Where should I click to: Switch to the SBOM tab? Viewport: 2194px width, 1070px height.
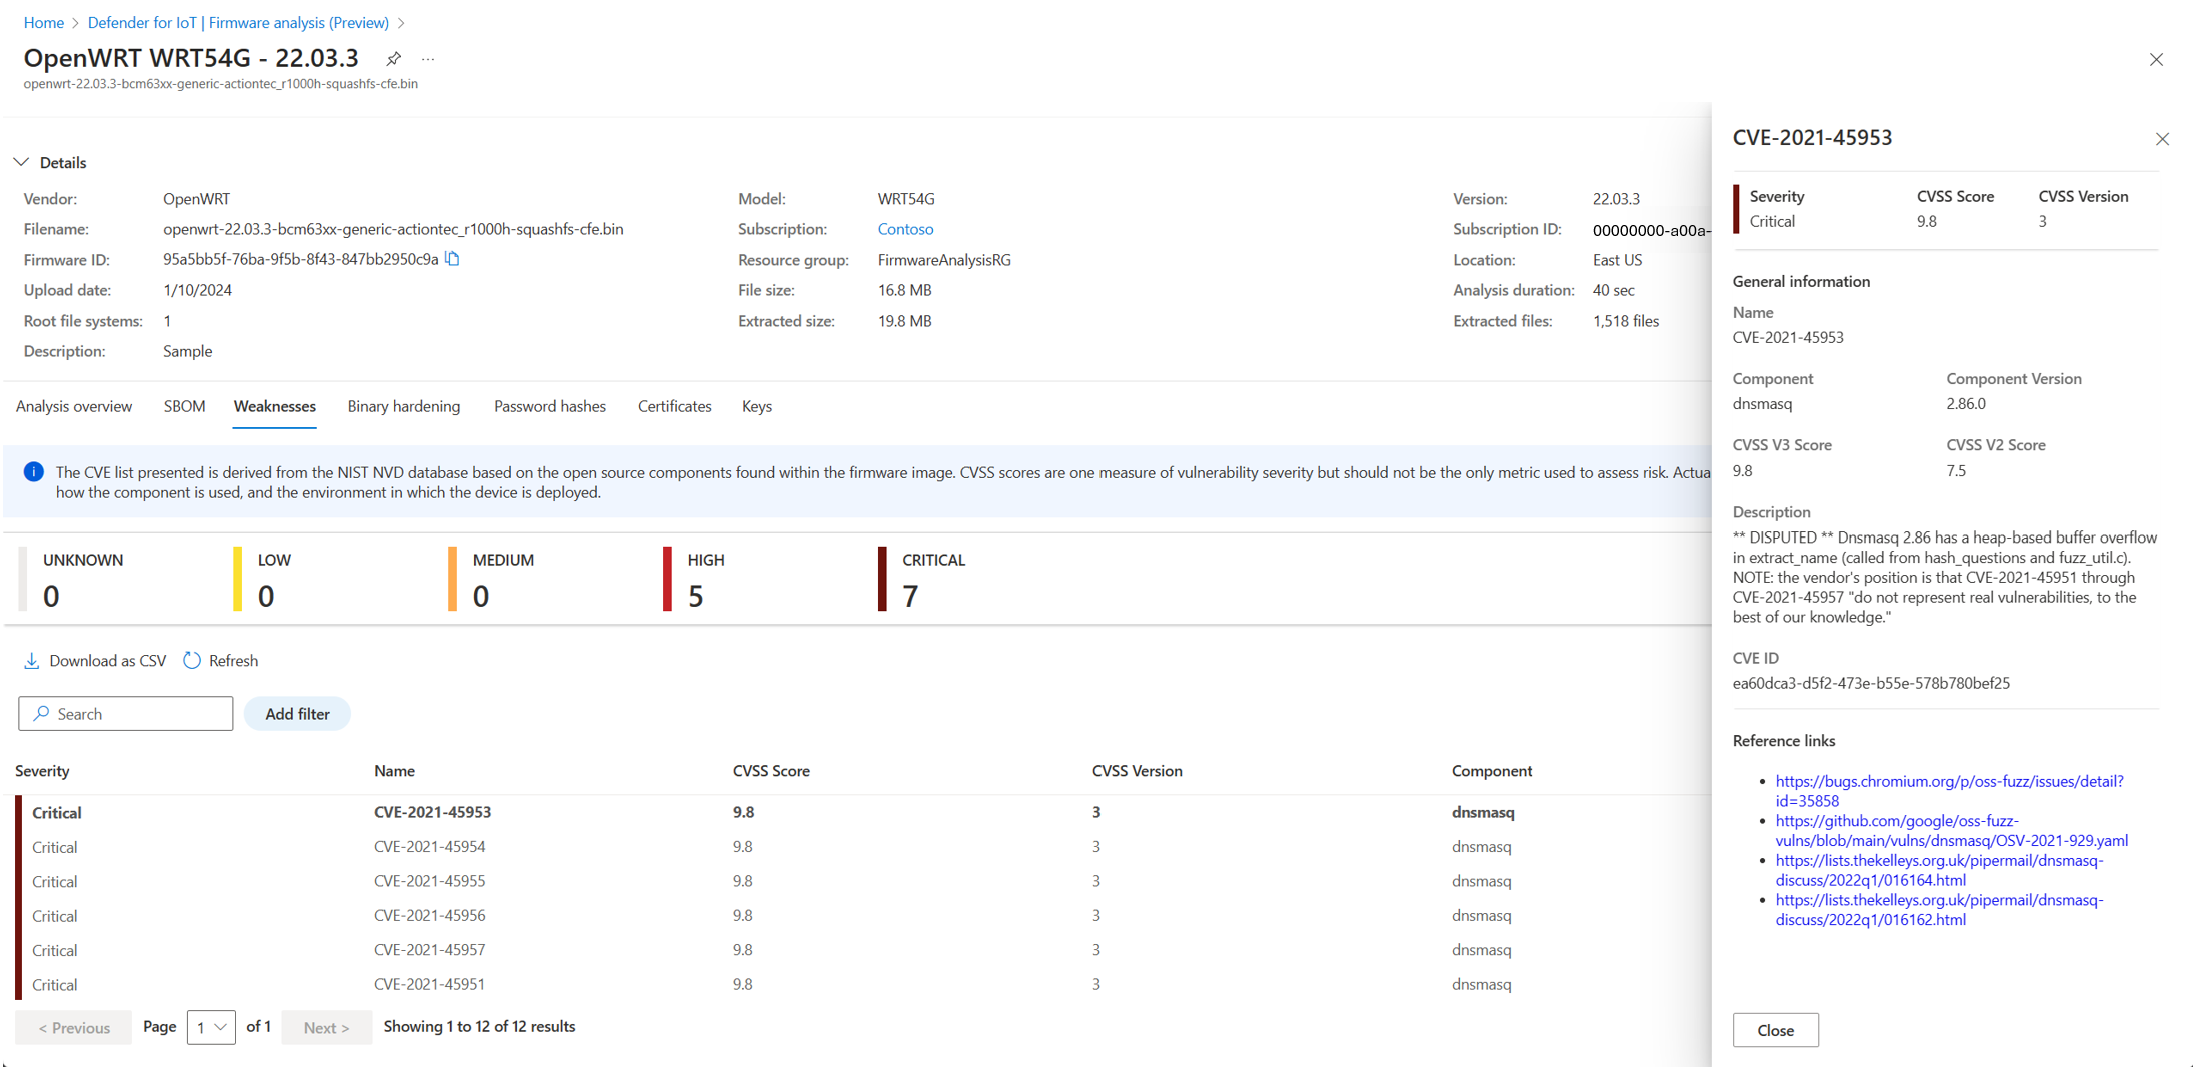pos(185,406)
